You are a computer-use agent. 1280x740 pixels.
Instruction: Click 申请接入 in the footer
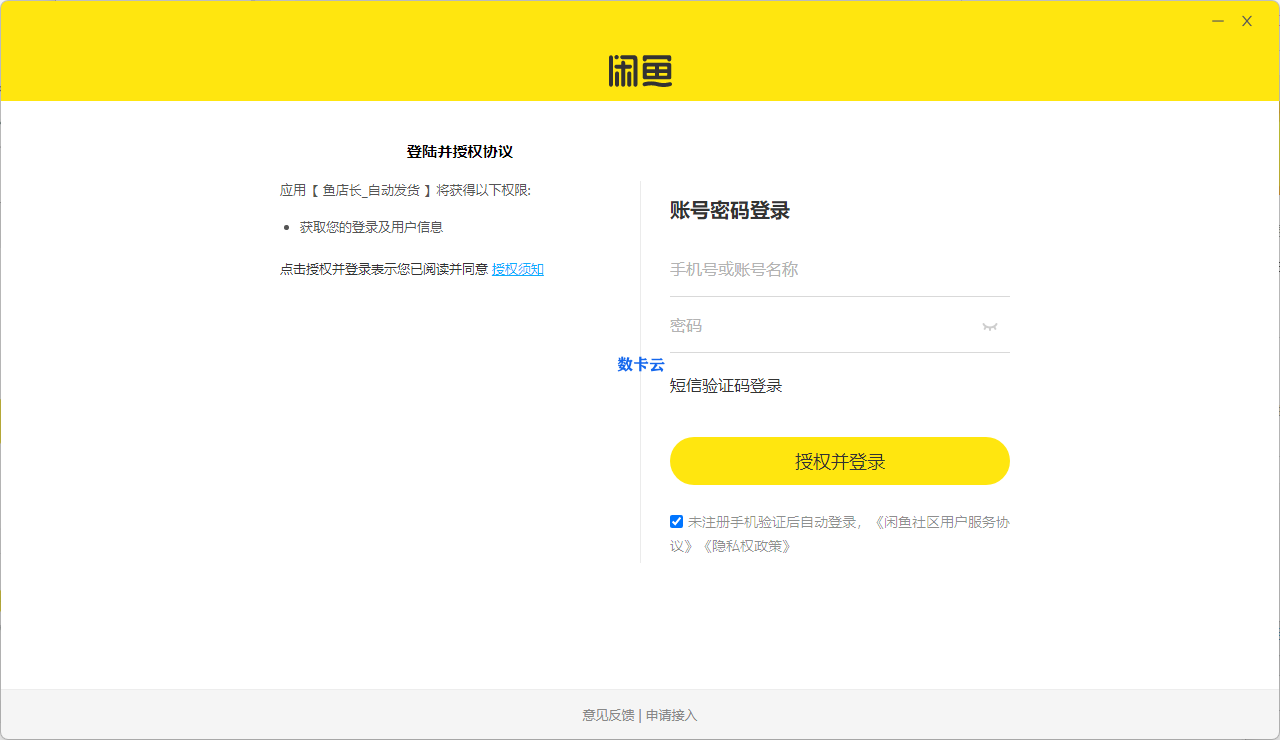[x=671, y=715]
